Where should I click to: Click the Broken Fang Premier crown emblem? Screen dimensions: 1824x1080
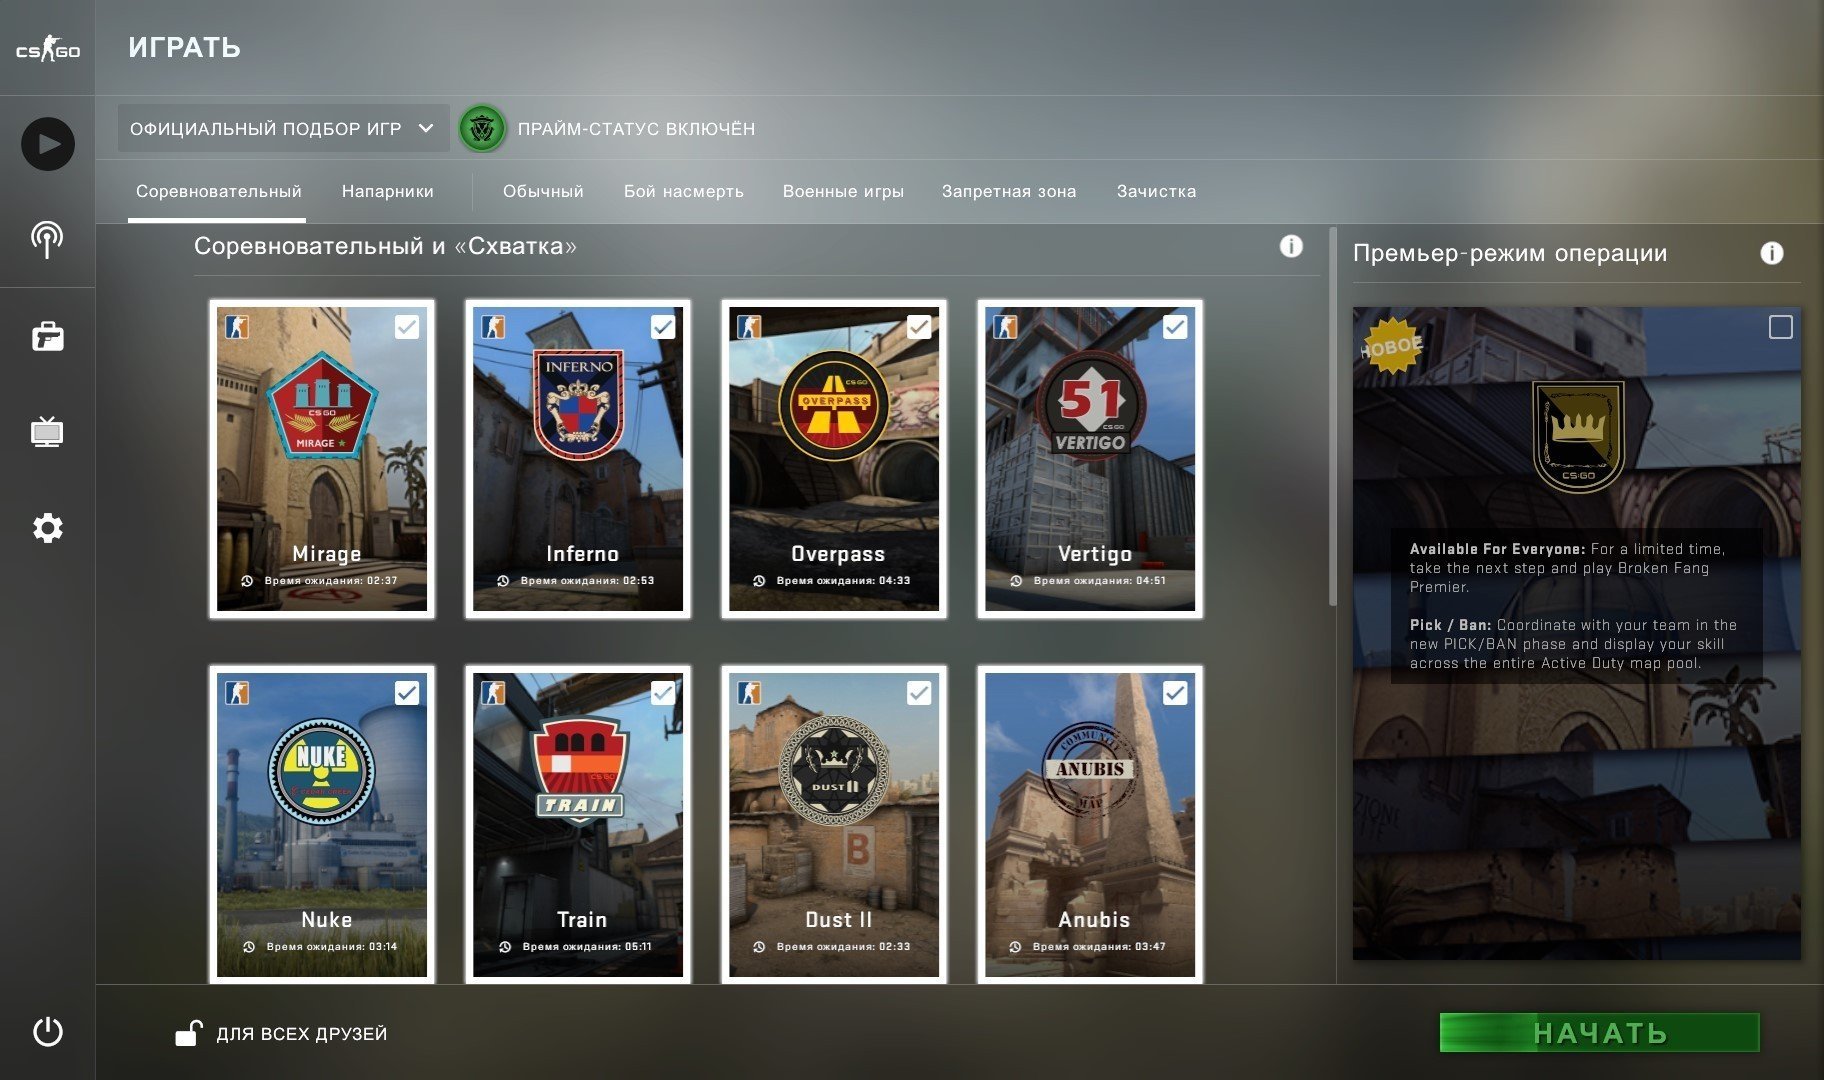pos(1578,437)
